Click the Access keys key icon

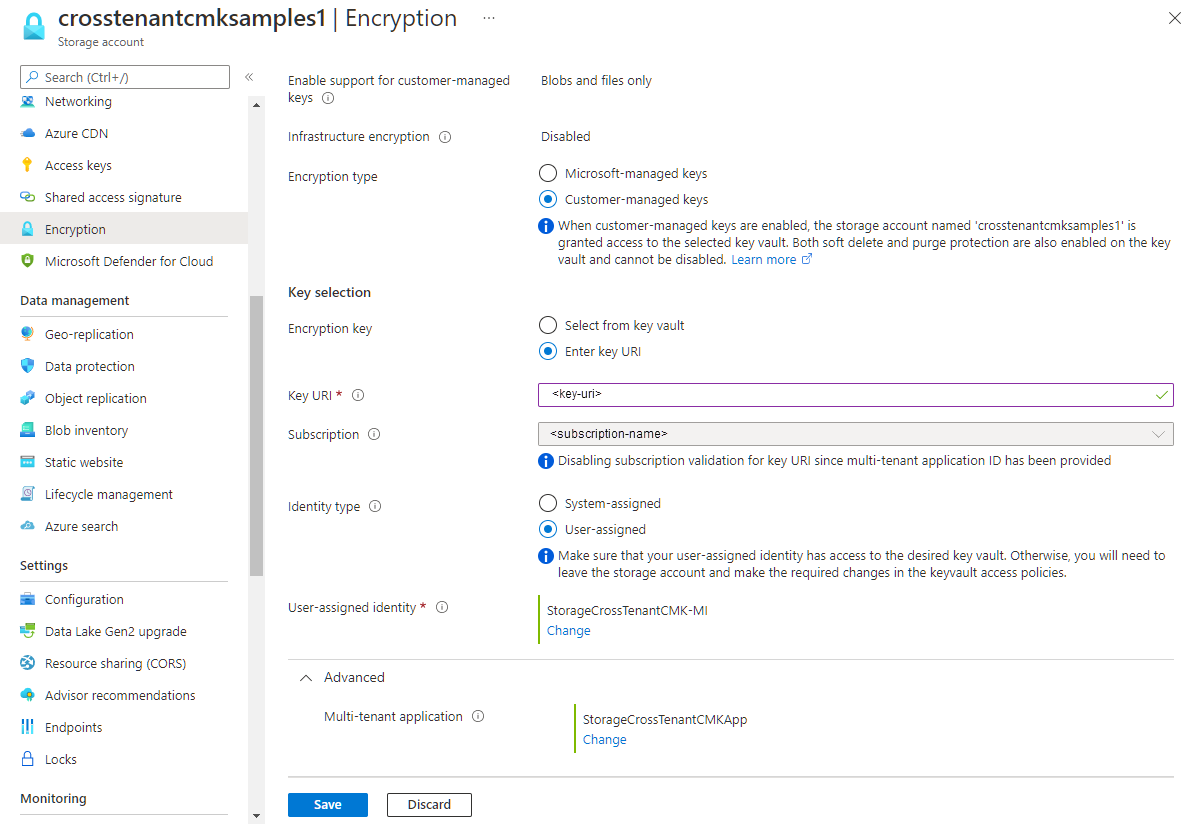(x=27, y=165)
